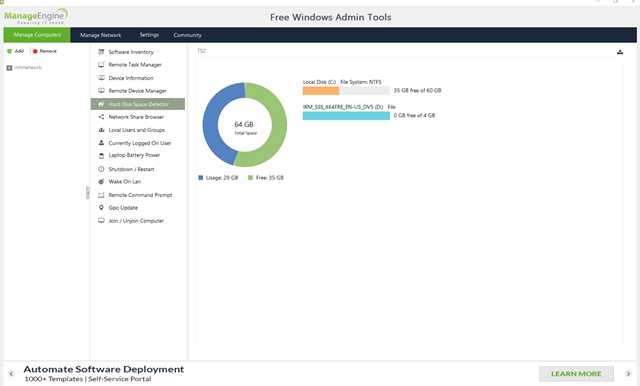The width and height of the screenshot is (640, 386).
Task: Open Join / Unjoin Computer entry
Action: coord(136,221)
